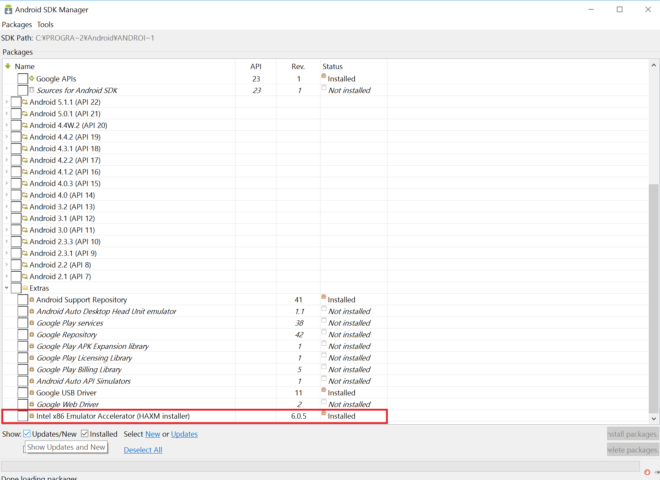The image size is (660, 480).
Task: Click the Deselect All link
Action: [143, 450]
